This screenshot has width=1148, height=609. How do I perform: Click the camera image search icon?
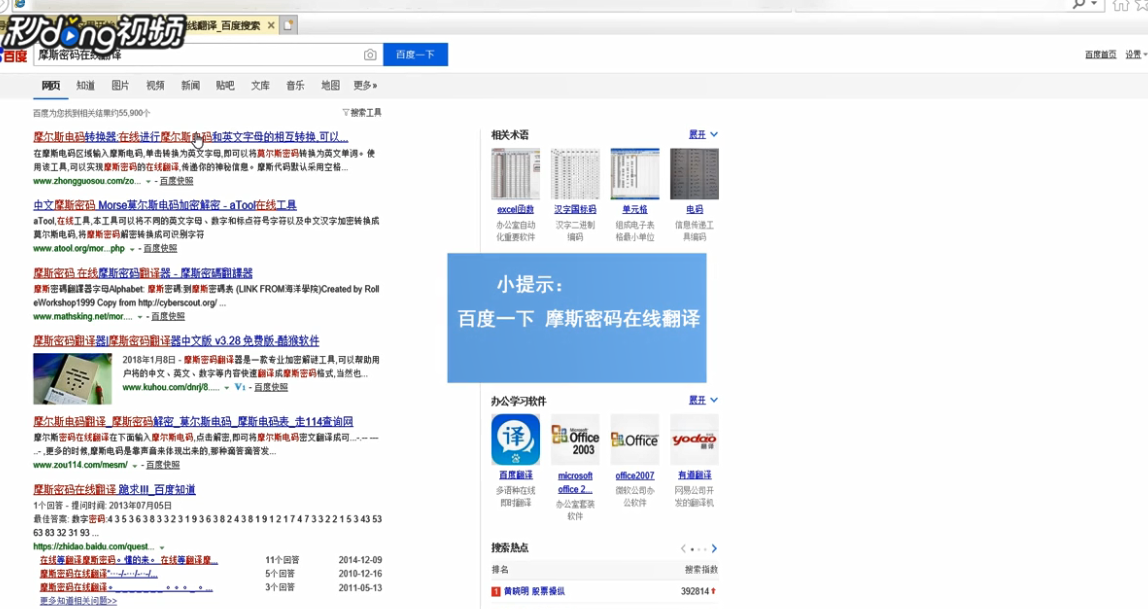[x=370, y=55]
